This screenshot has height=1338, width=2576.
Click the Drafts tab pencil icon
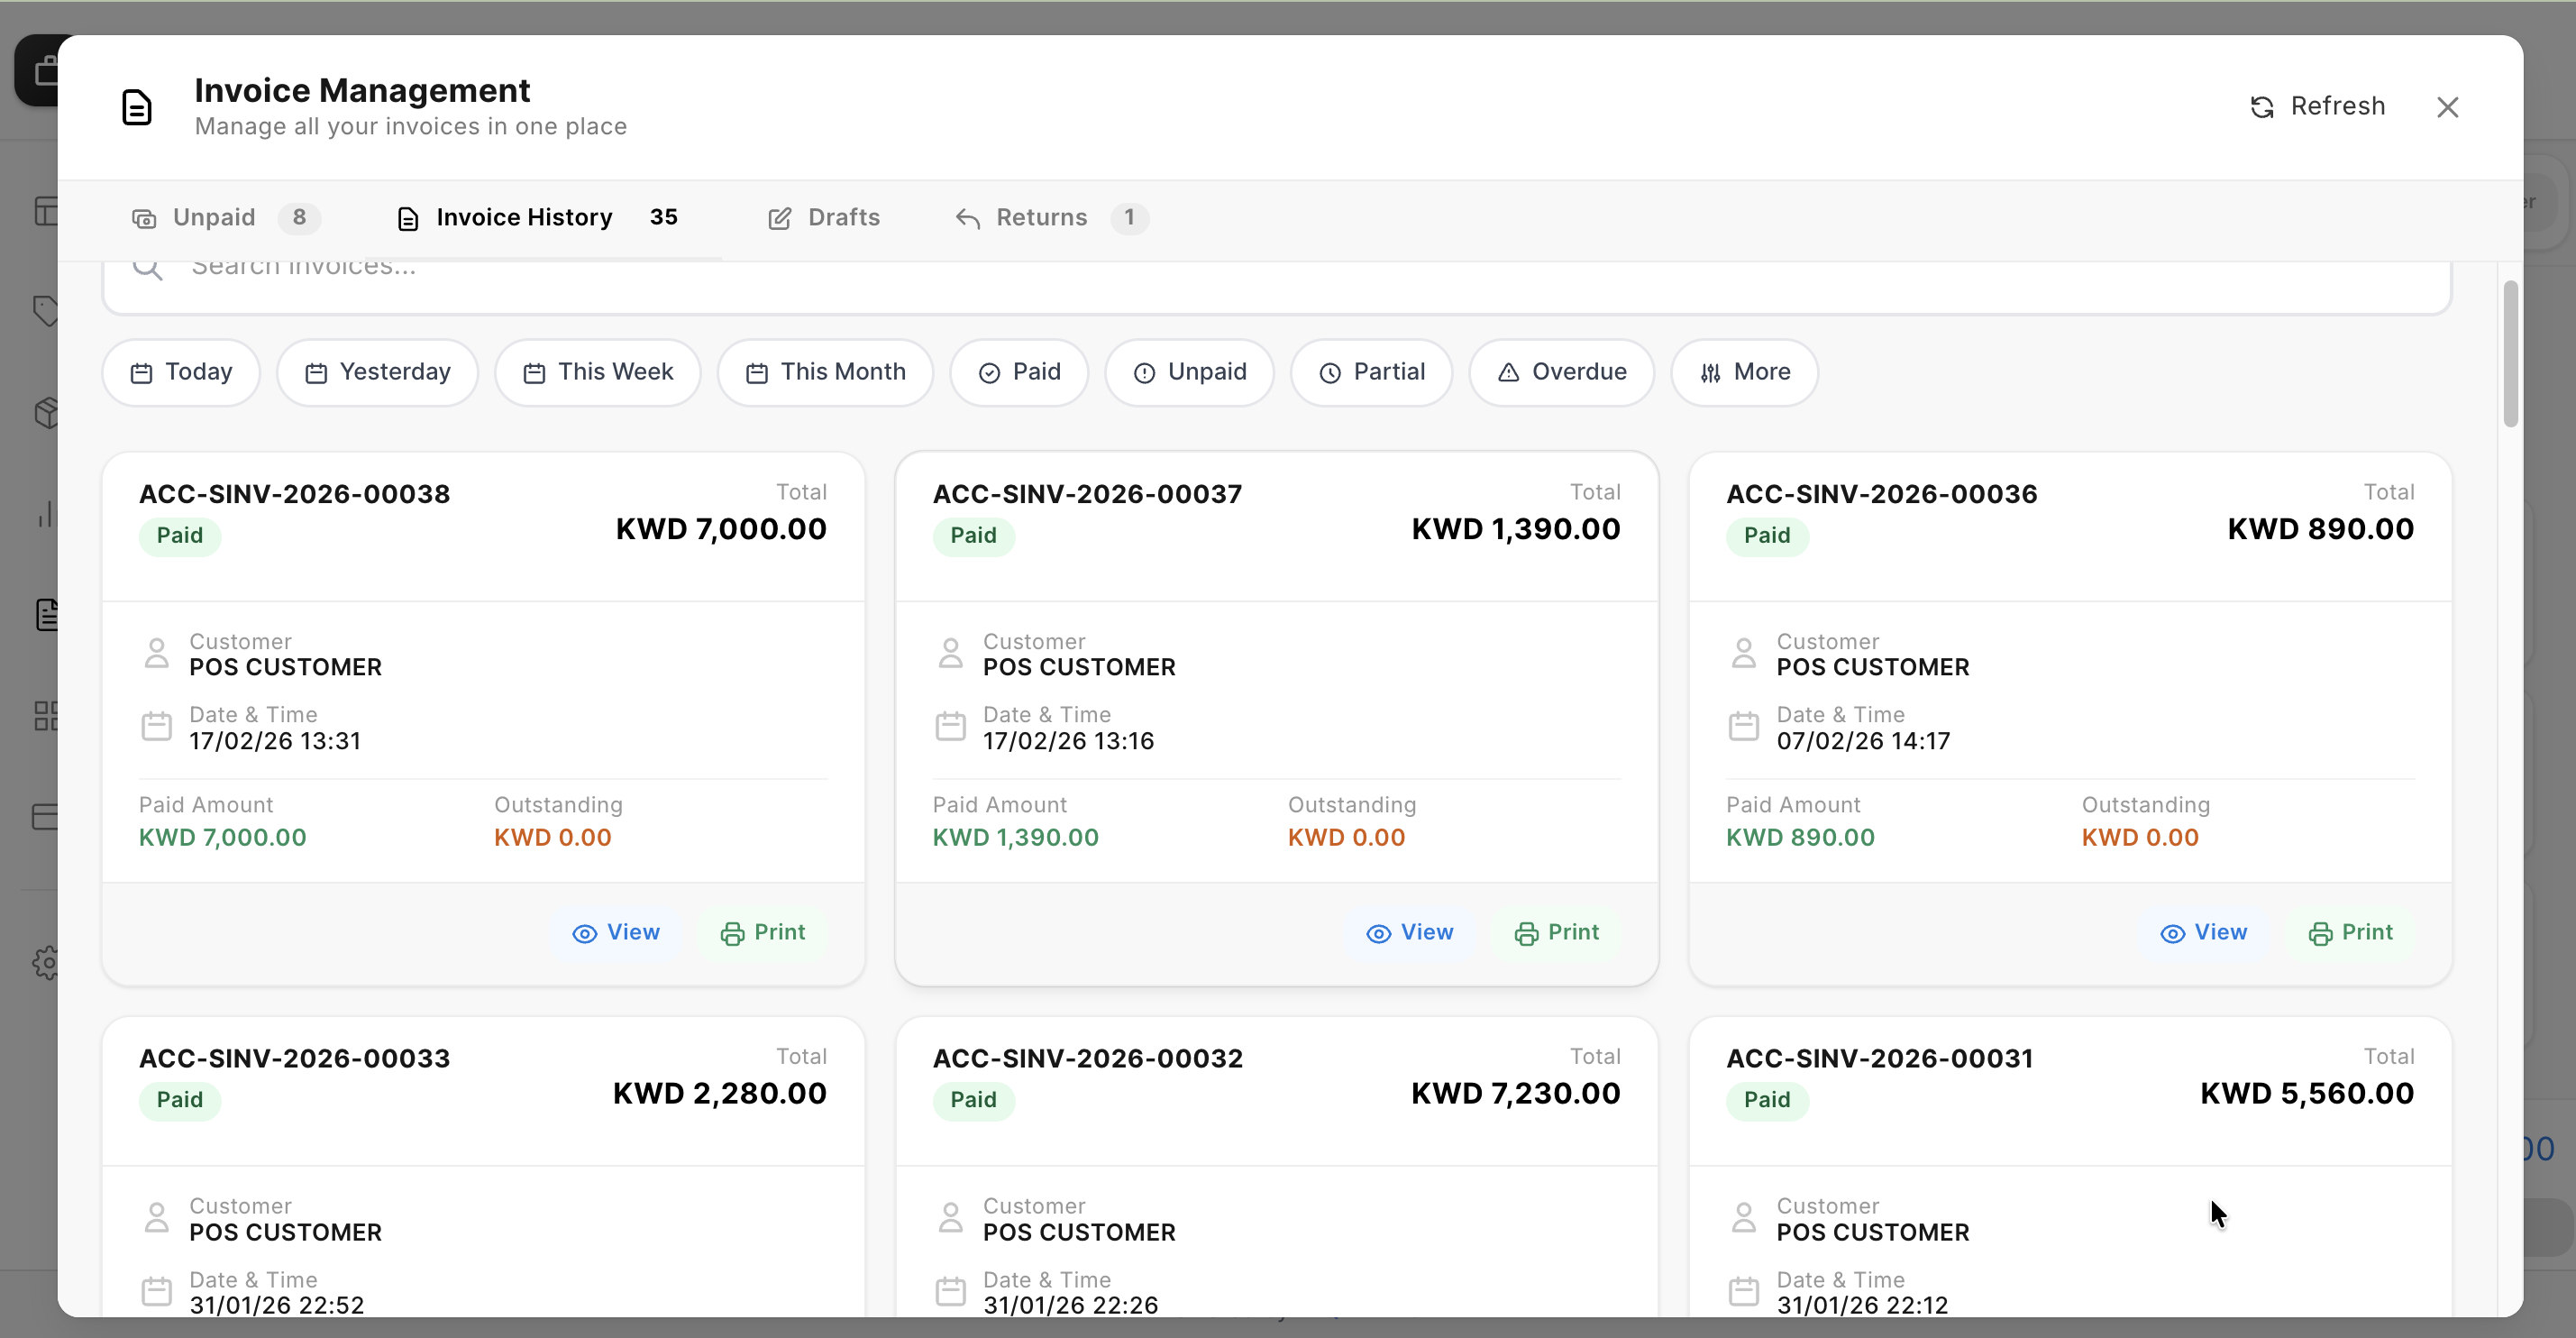coord(780,218)
